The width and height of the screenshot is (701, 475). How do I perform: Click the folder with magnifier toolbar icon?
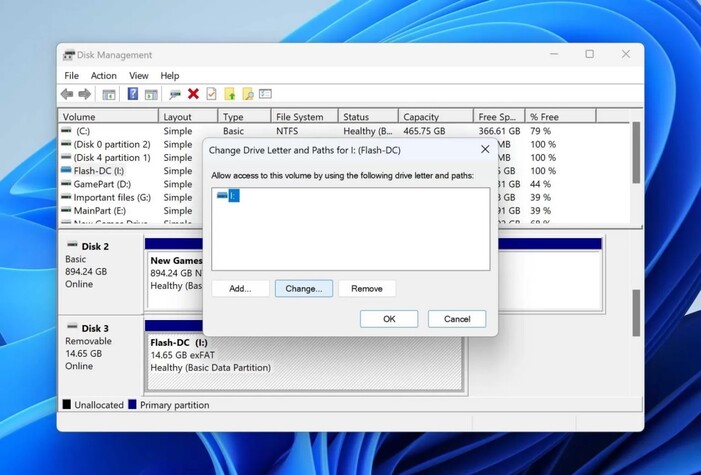247,94
